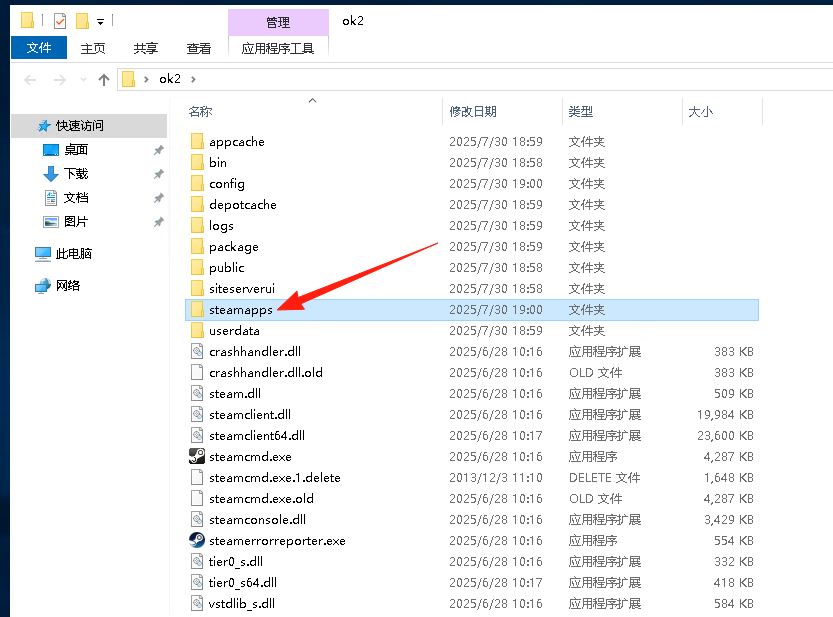Image resolution: width=833 pixels, height=617 pixels.
Task: Open the 文件 menu tab
Action: 39,48
